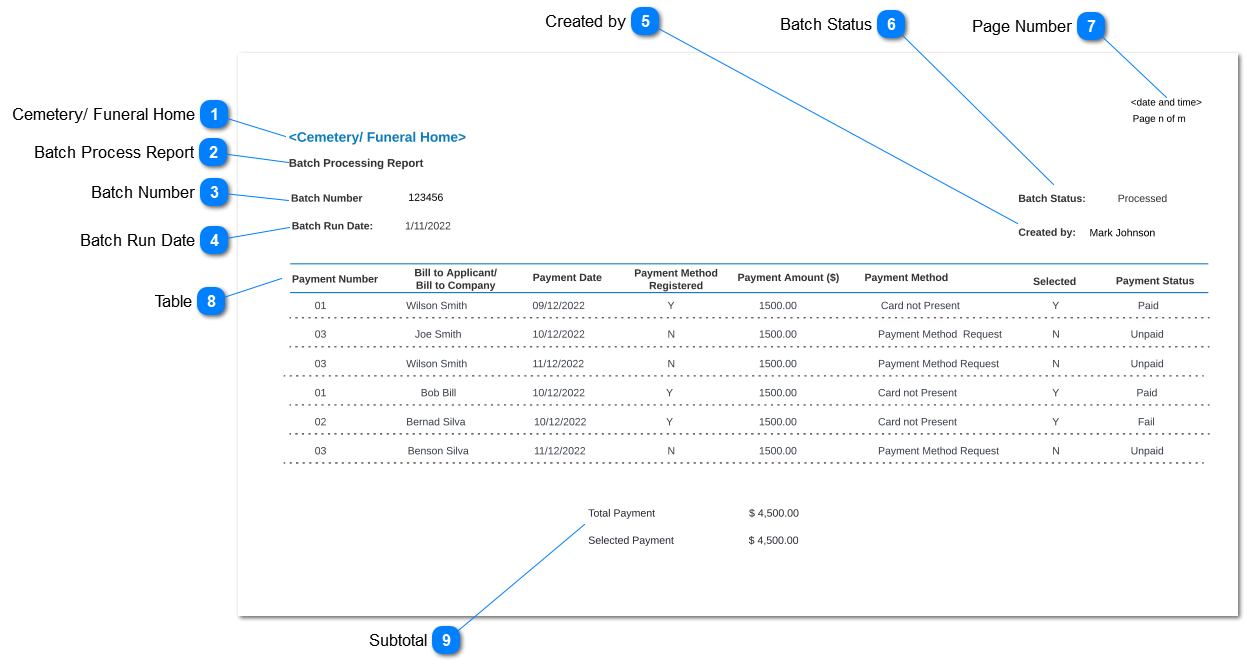The height and width of the screenshot is (666, 1247).
Task: Select the run date value 1/11/2022
Action: (428, 226)
